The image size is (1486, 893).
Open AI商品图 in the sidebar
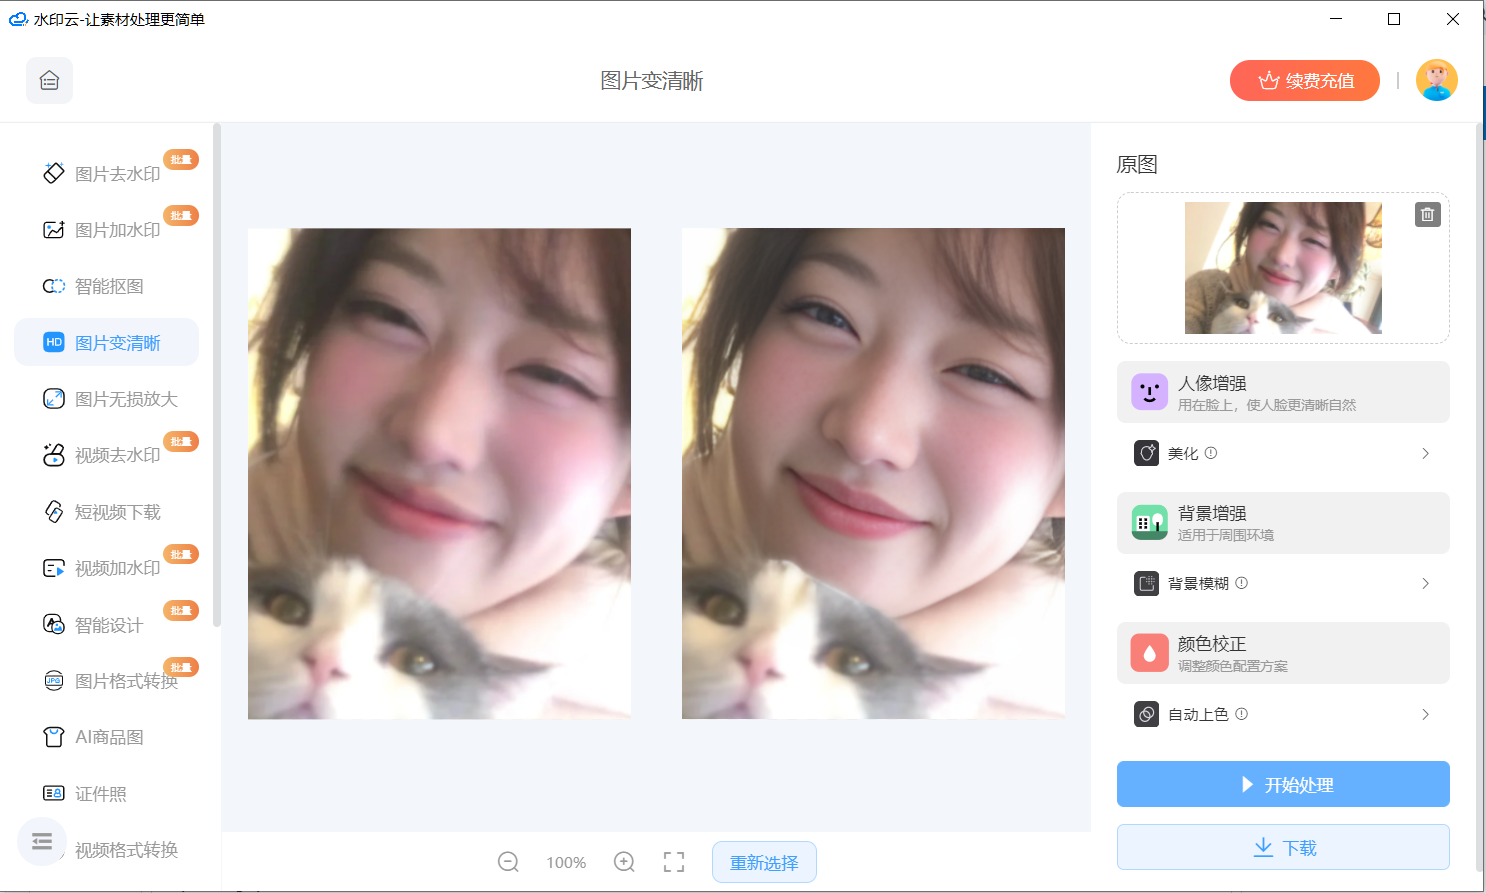(106, 737)
